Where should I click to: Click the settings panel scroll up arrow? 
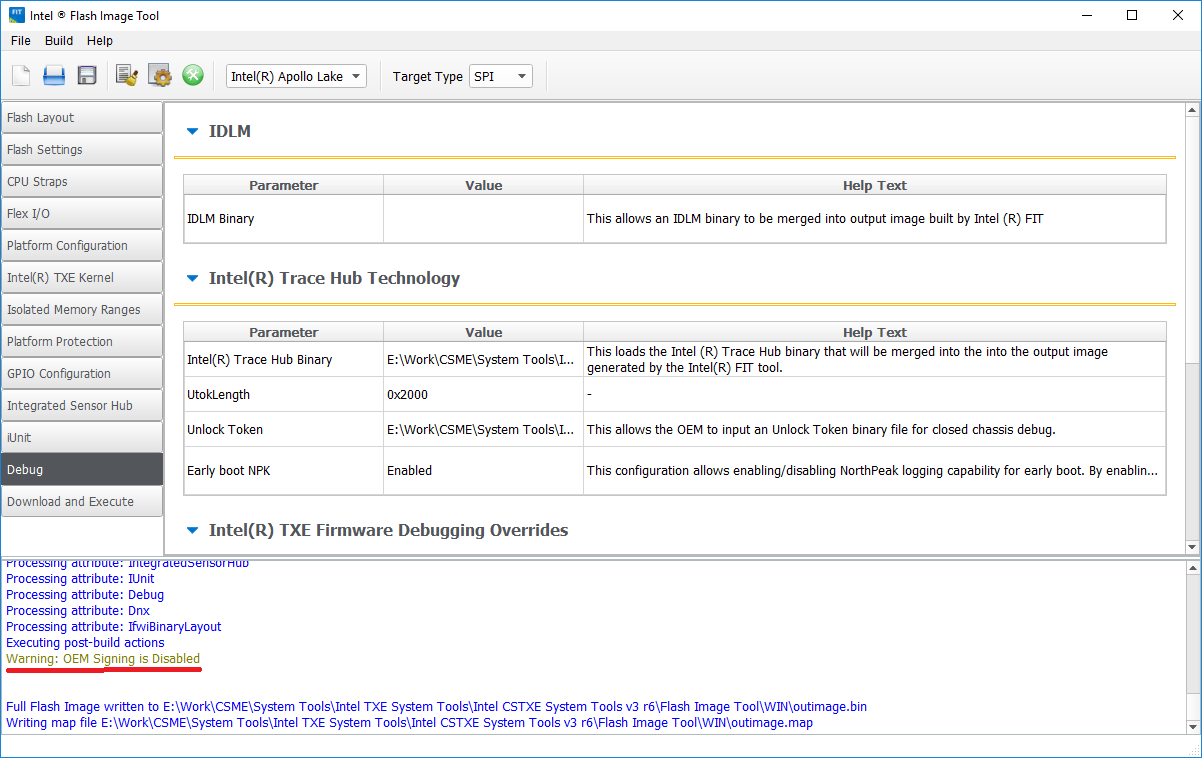[x=1192, y=109]
